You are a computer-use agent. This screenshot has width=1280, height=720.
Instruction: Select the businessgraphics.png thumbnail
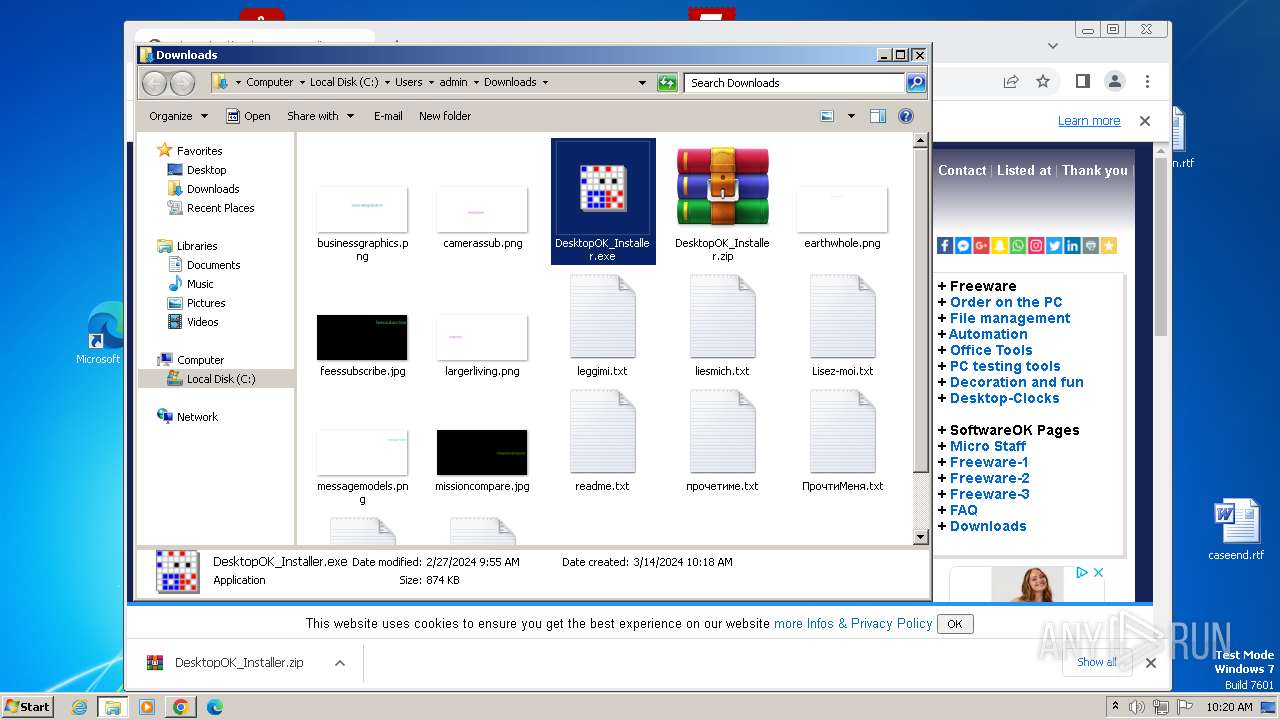362,209
